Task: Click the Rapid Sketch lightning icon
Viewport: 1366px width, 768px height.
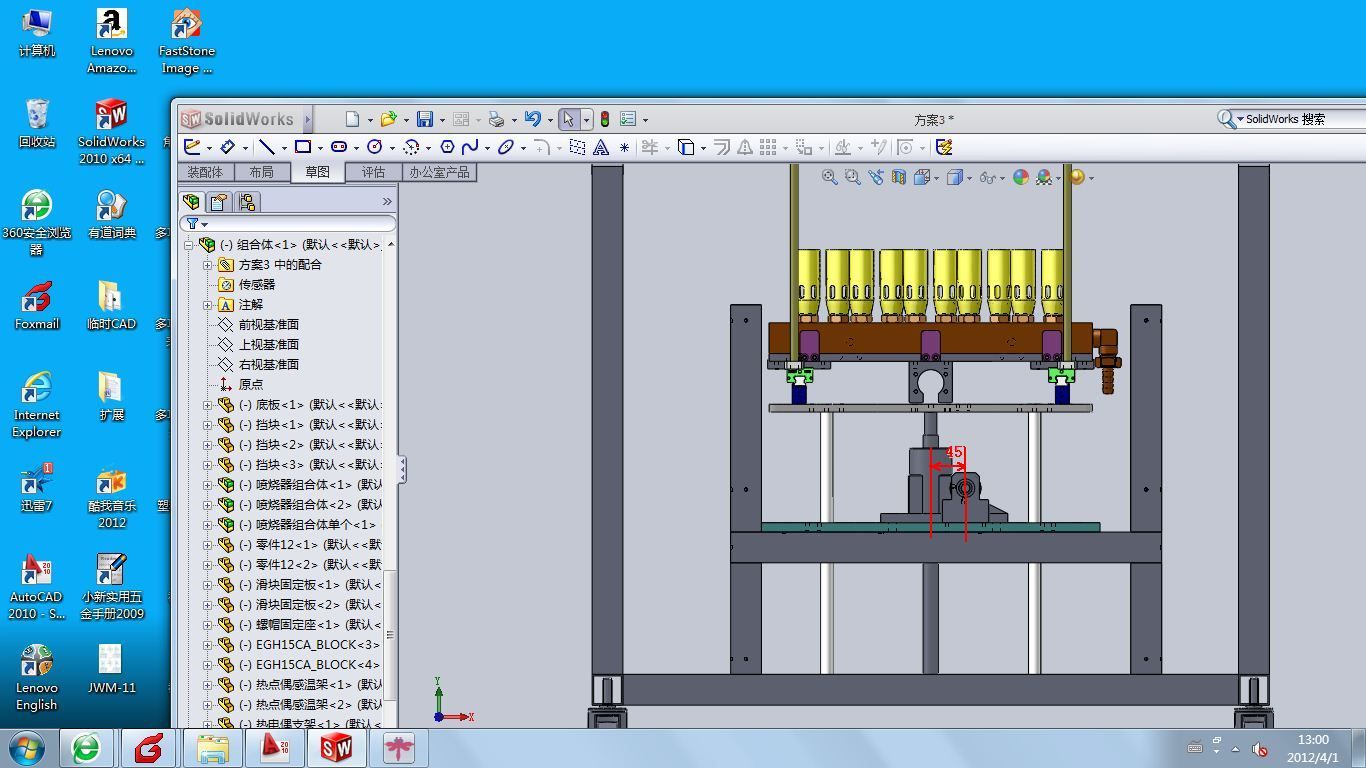Action: 943,147
